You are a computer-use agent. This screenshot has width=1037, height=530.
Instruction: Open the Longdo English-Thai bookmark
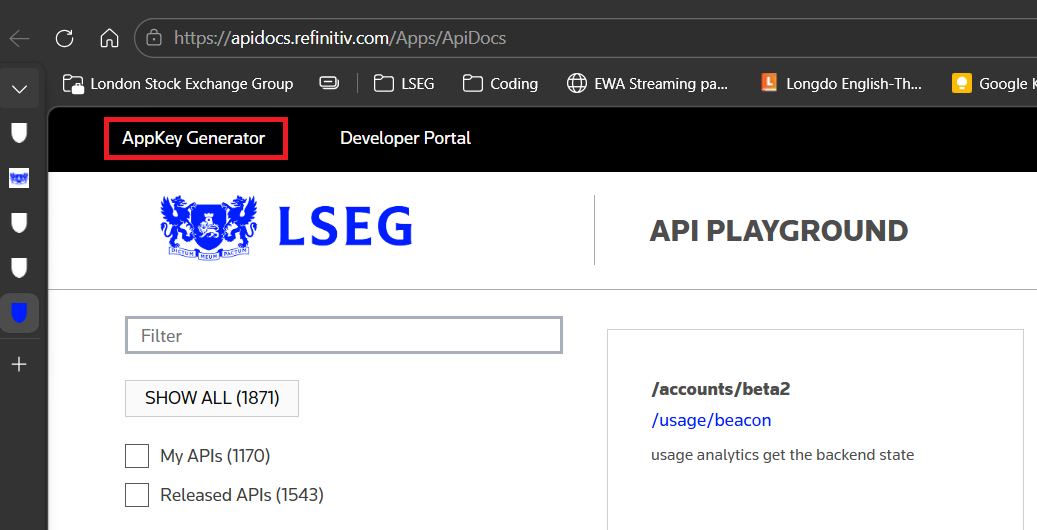click(x=841, y=83)
